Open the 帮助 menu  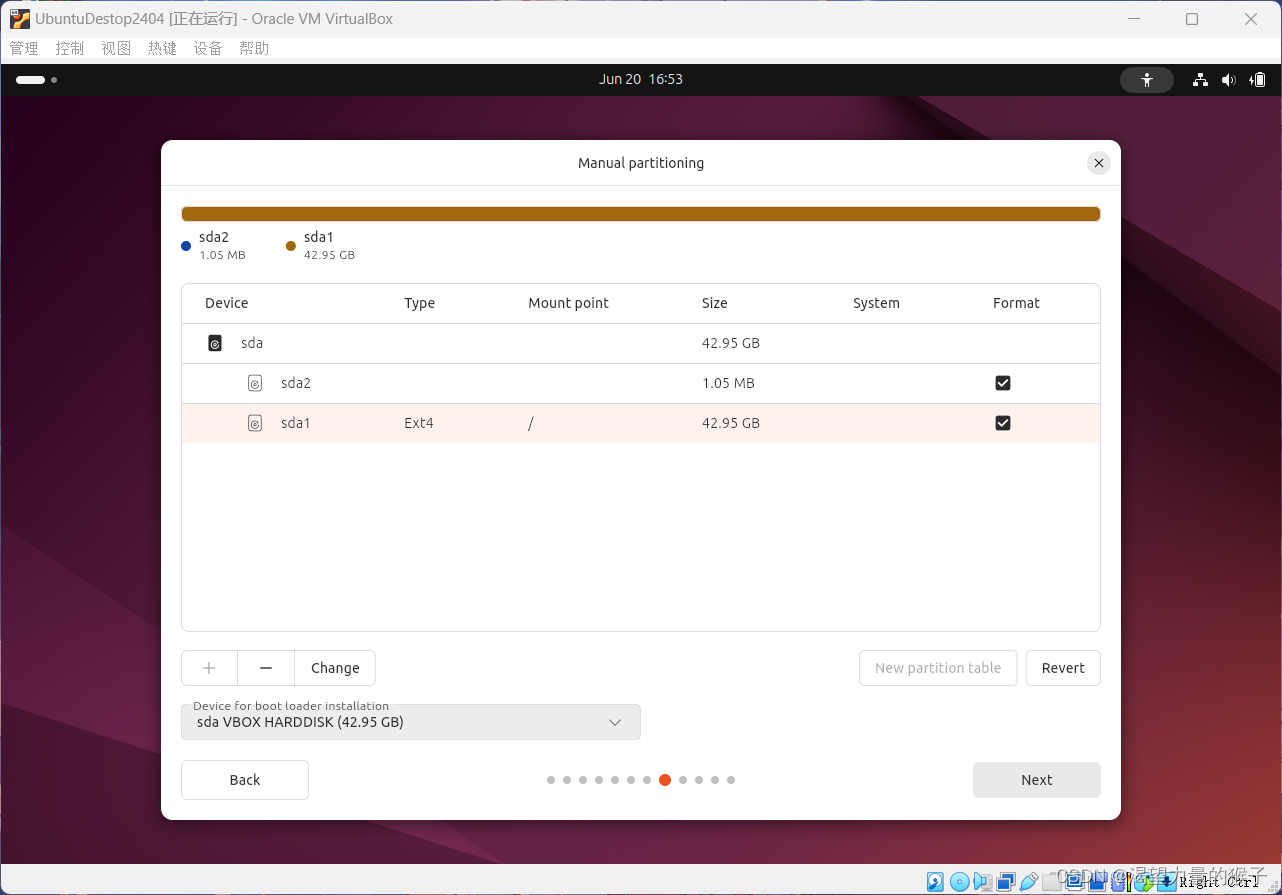click(x=254, y=48)
